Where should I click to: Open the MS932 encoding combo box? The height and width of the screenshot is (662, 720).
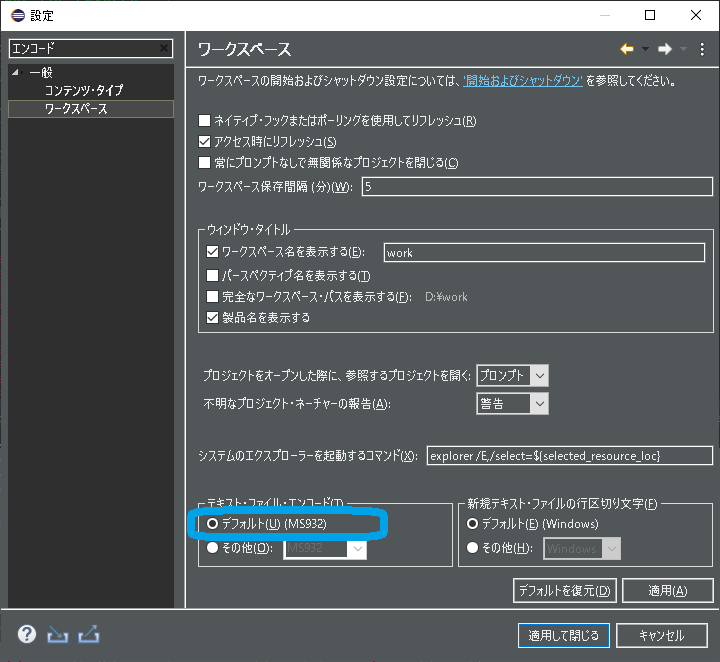(325, 548)
